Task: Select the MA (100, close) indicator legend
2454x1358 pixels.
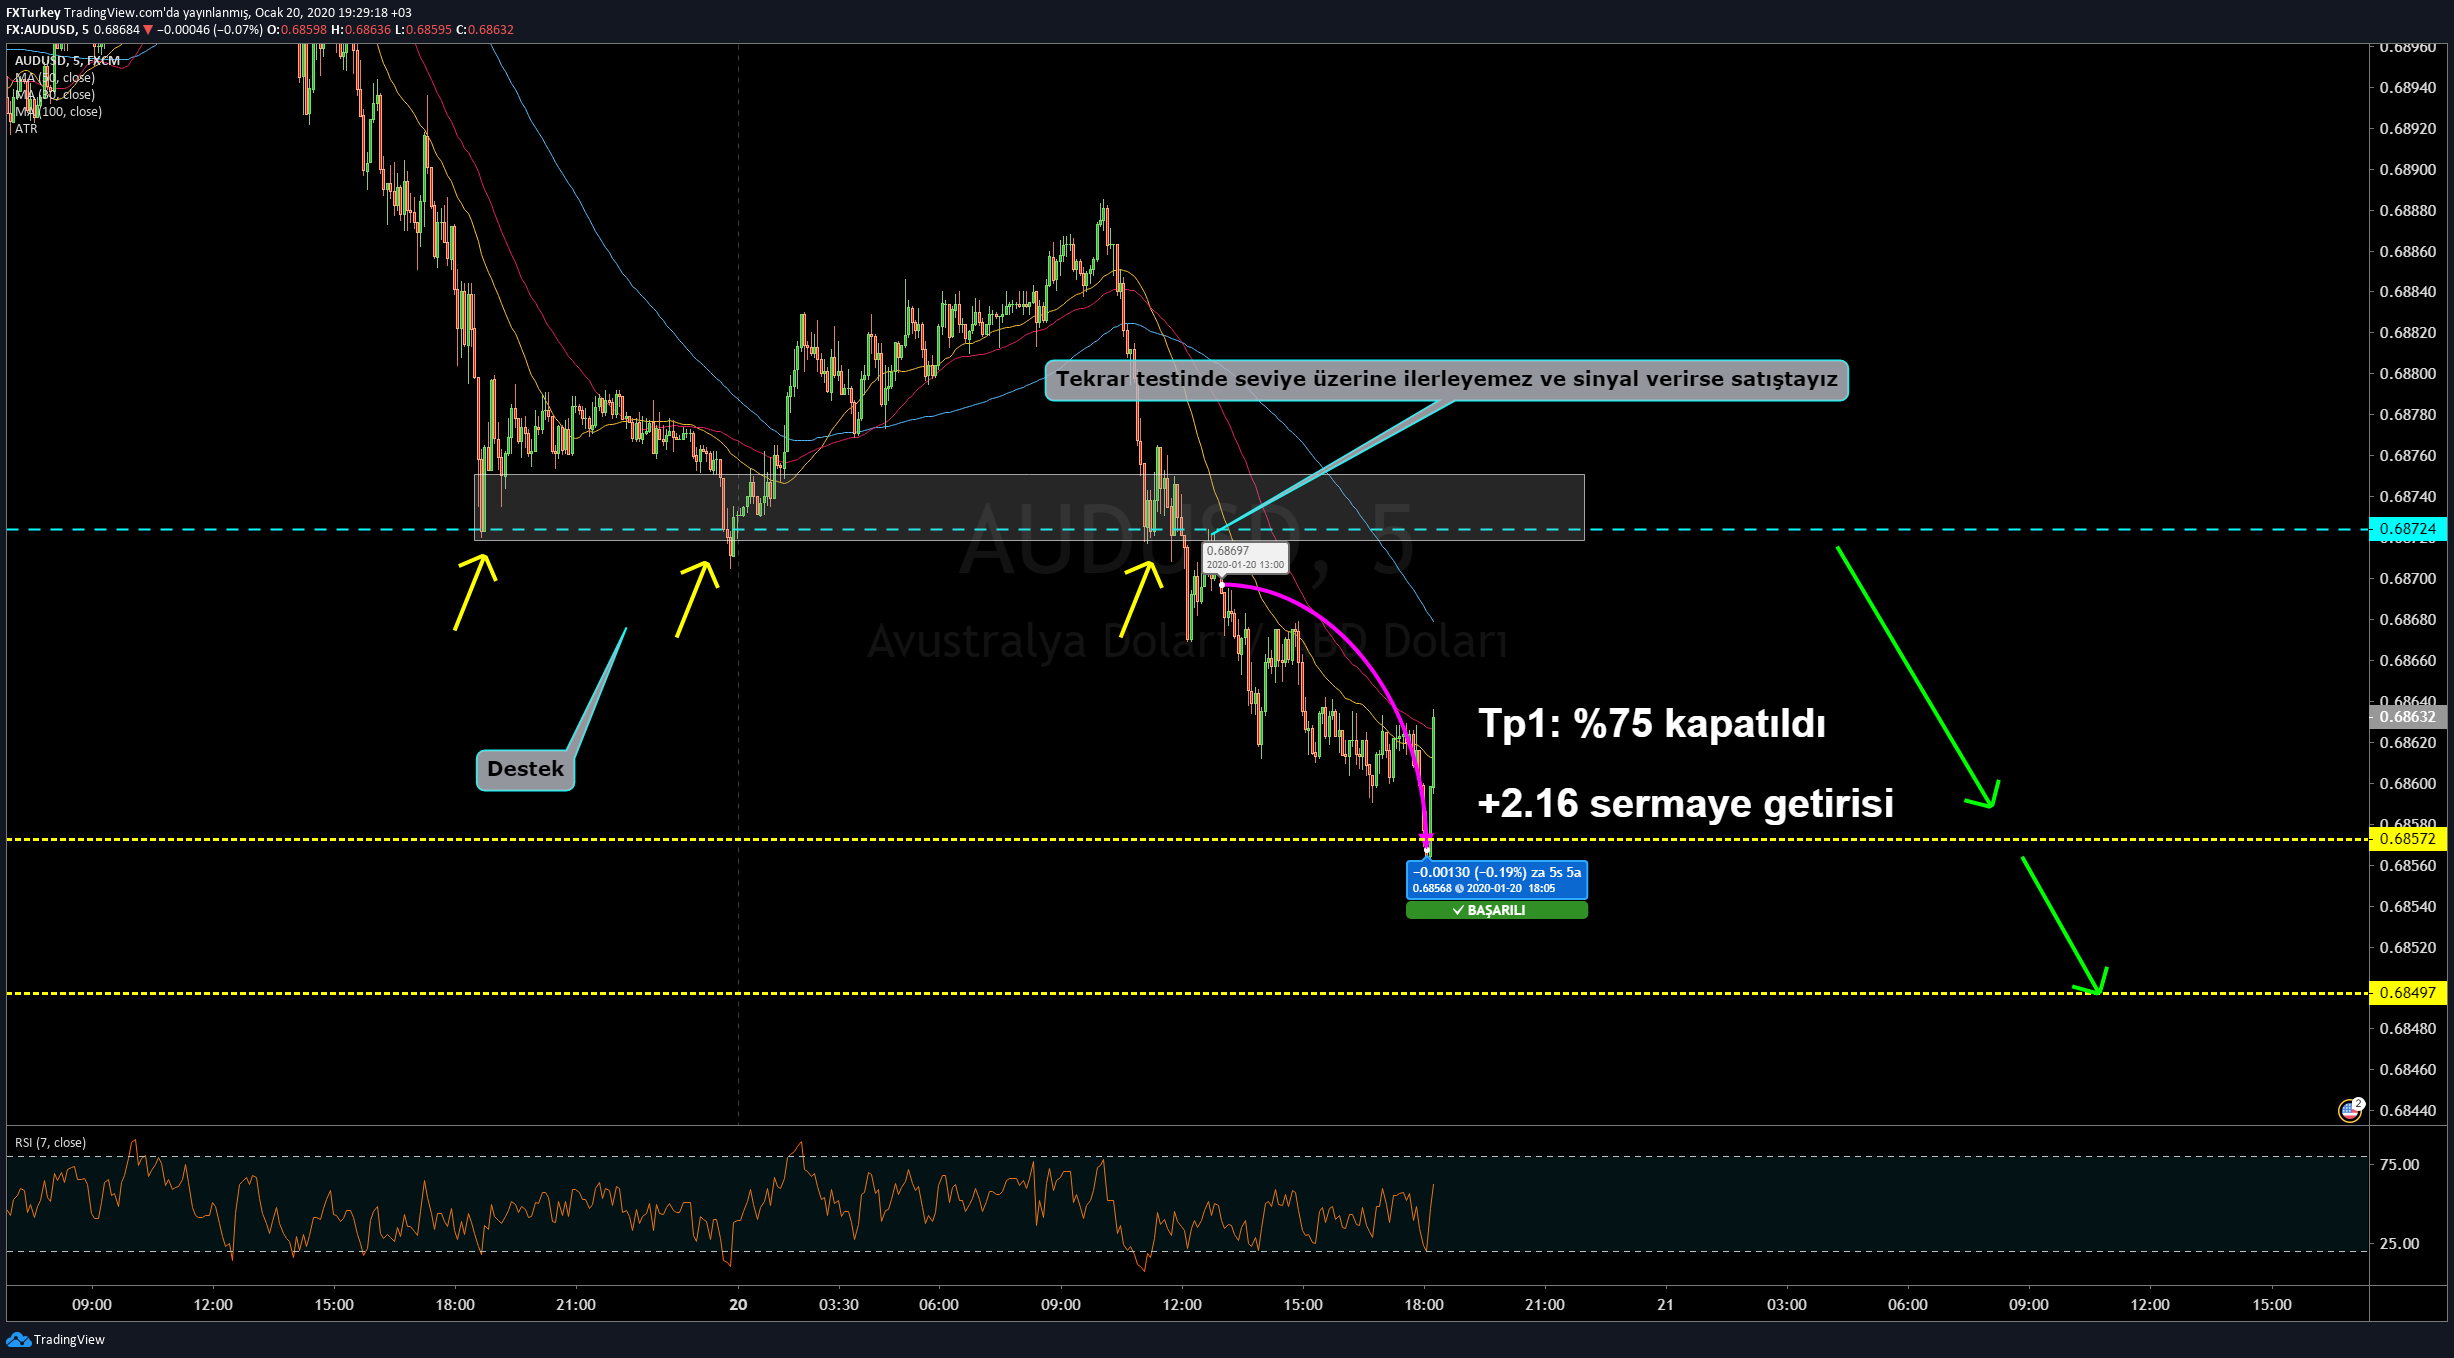Action: (58, 112)
